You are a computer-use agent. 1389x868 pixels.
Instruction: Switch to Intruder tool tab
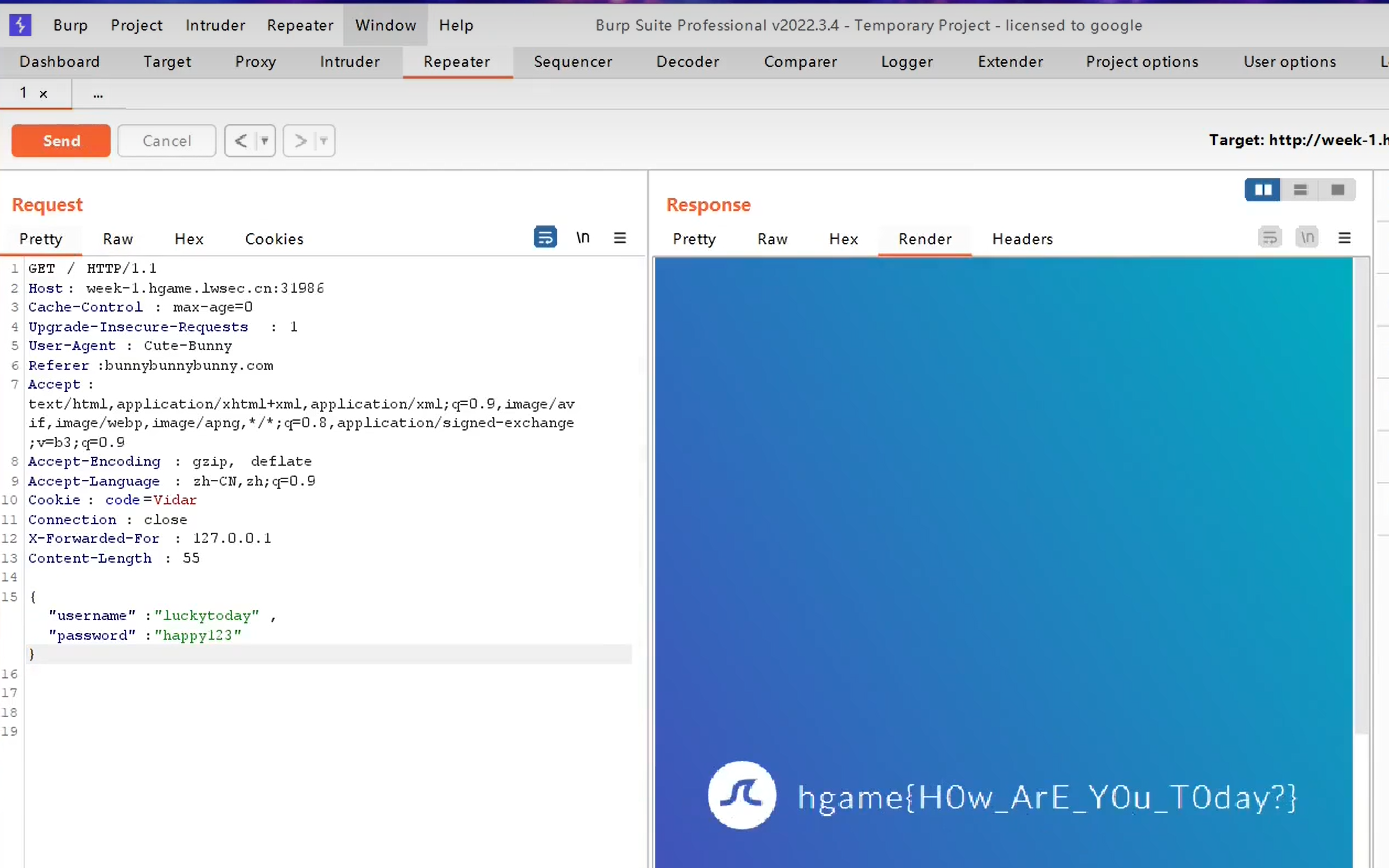click(350, 62)
